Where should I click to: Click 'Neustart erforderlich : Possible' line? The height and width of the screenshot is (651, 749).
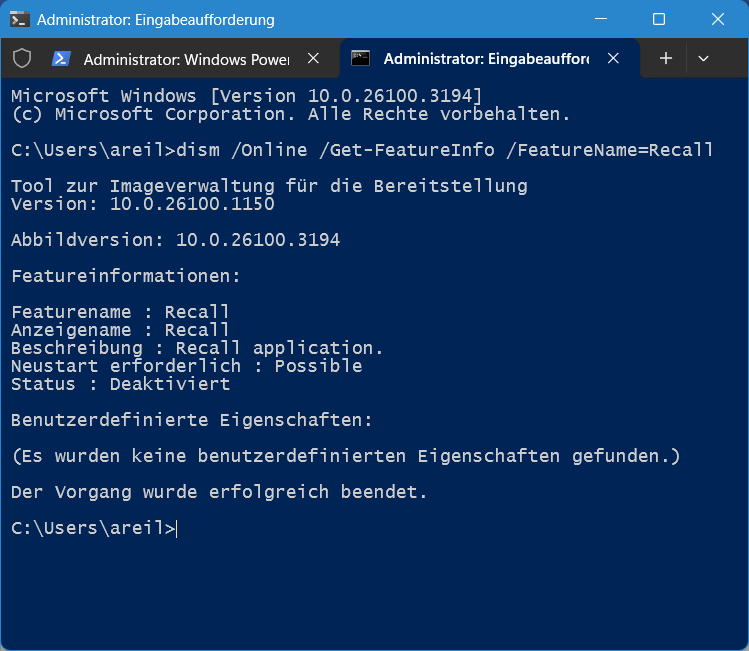187,366
